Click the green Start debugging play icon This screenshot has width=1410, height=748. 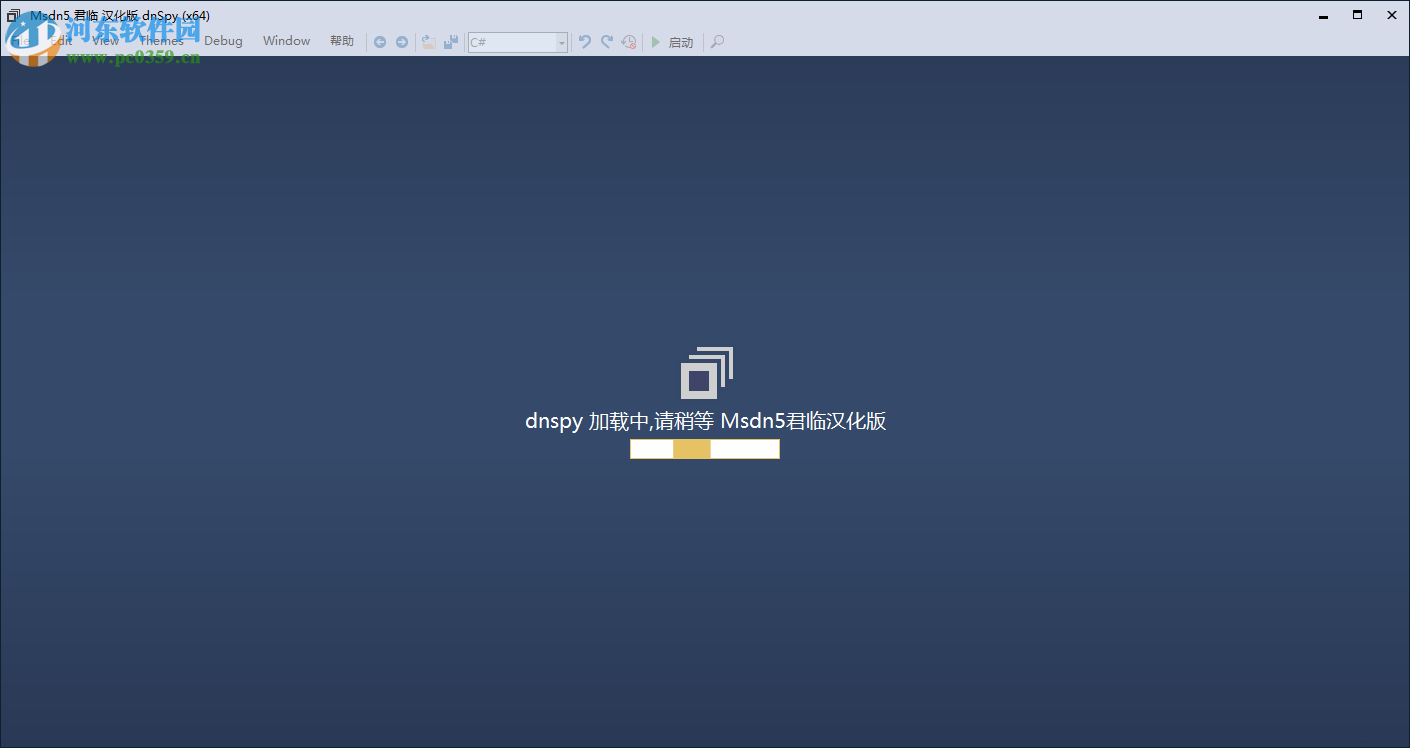click(x=657, y=41)
